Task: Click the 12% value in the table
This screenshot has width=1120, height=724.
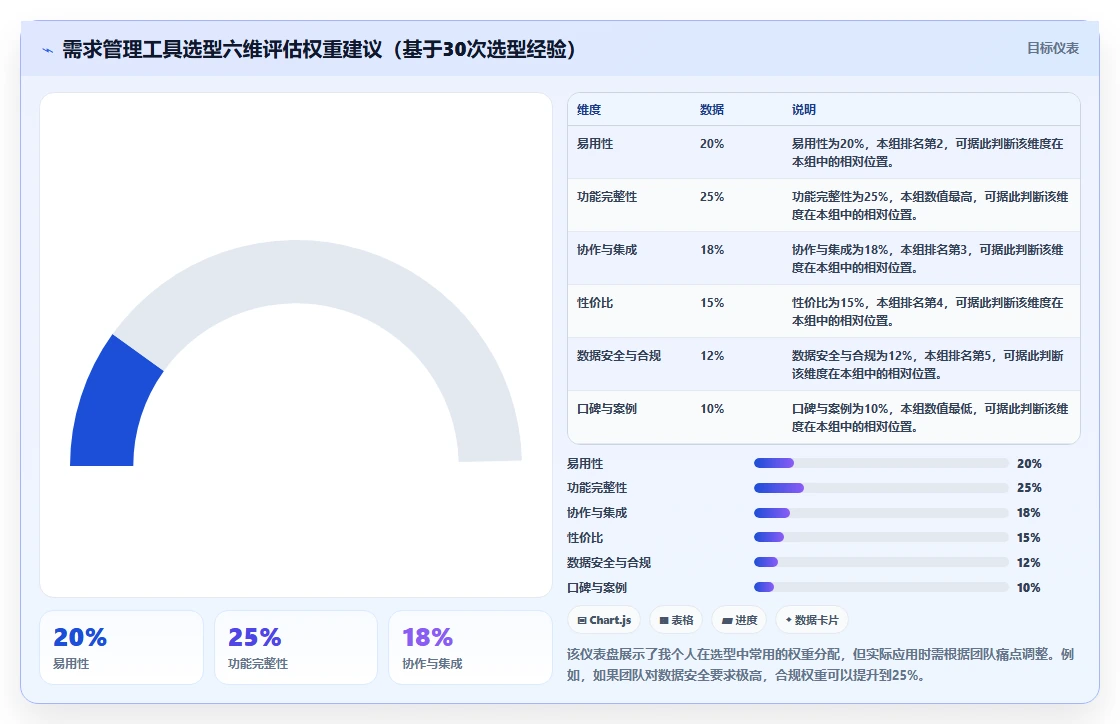Action: click(x=712, y=356)
